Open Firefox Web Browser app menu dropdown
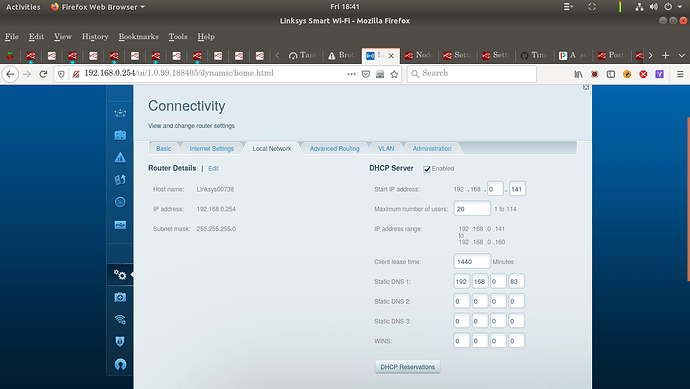The image size is (690, 389). [x=98, y=7]
